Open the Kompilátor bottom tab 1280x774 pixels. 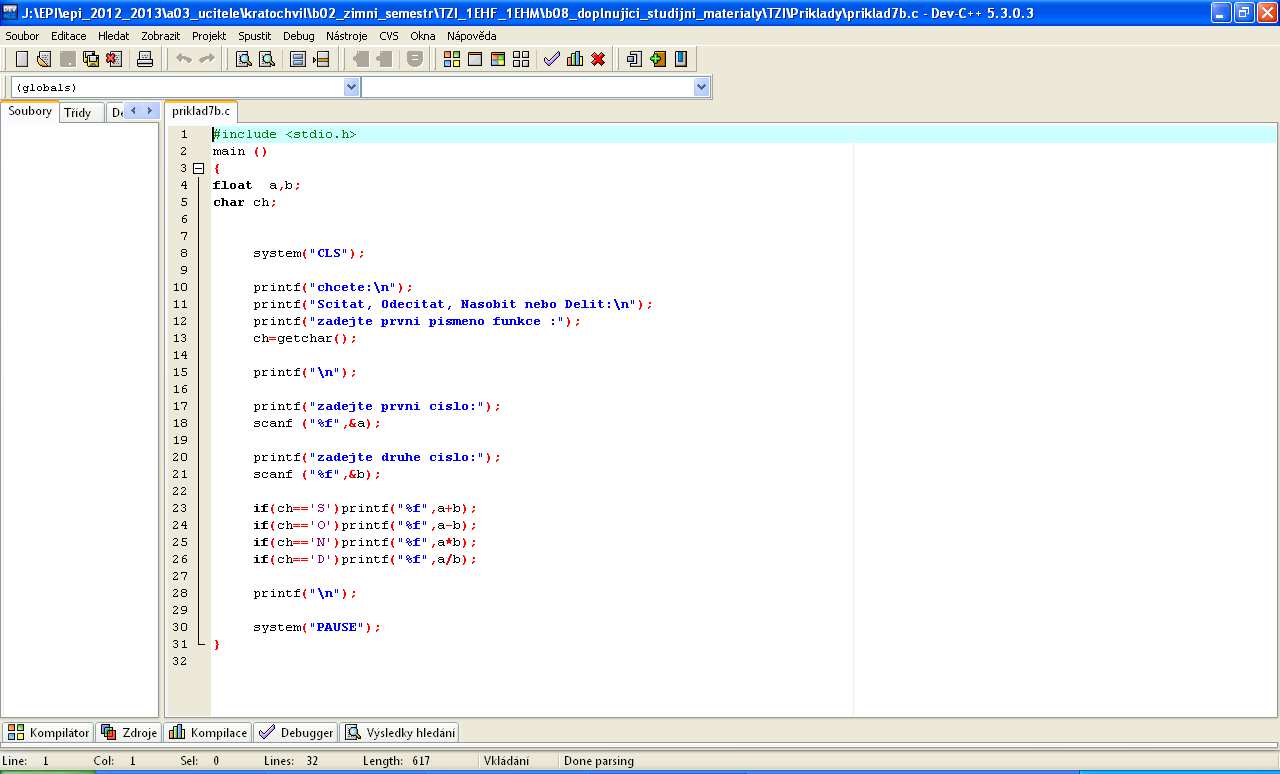tap(49, 733)
